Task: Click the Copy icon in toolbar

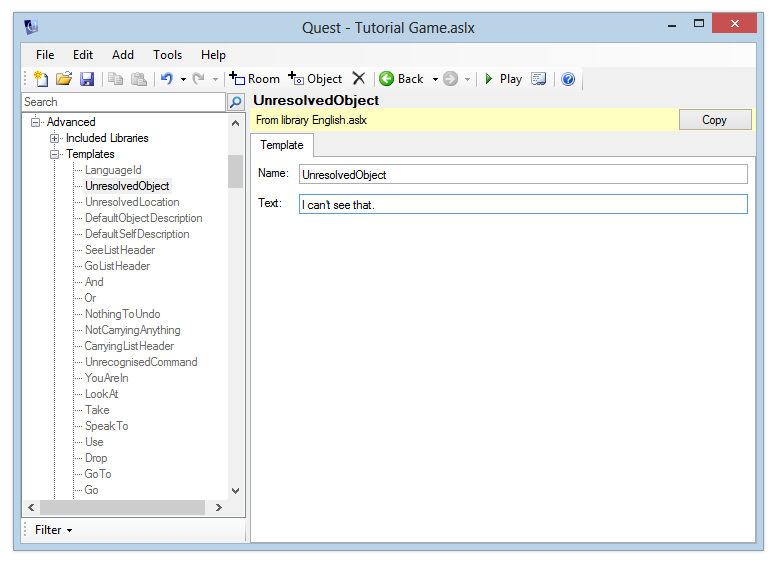Action: (116, 79)
